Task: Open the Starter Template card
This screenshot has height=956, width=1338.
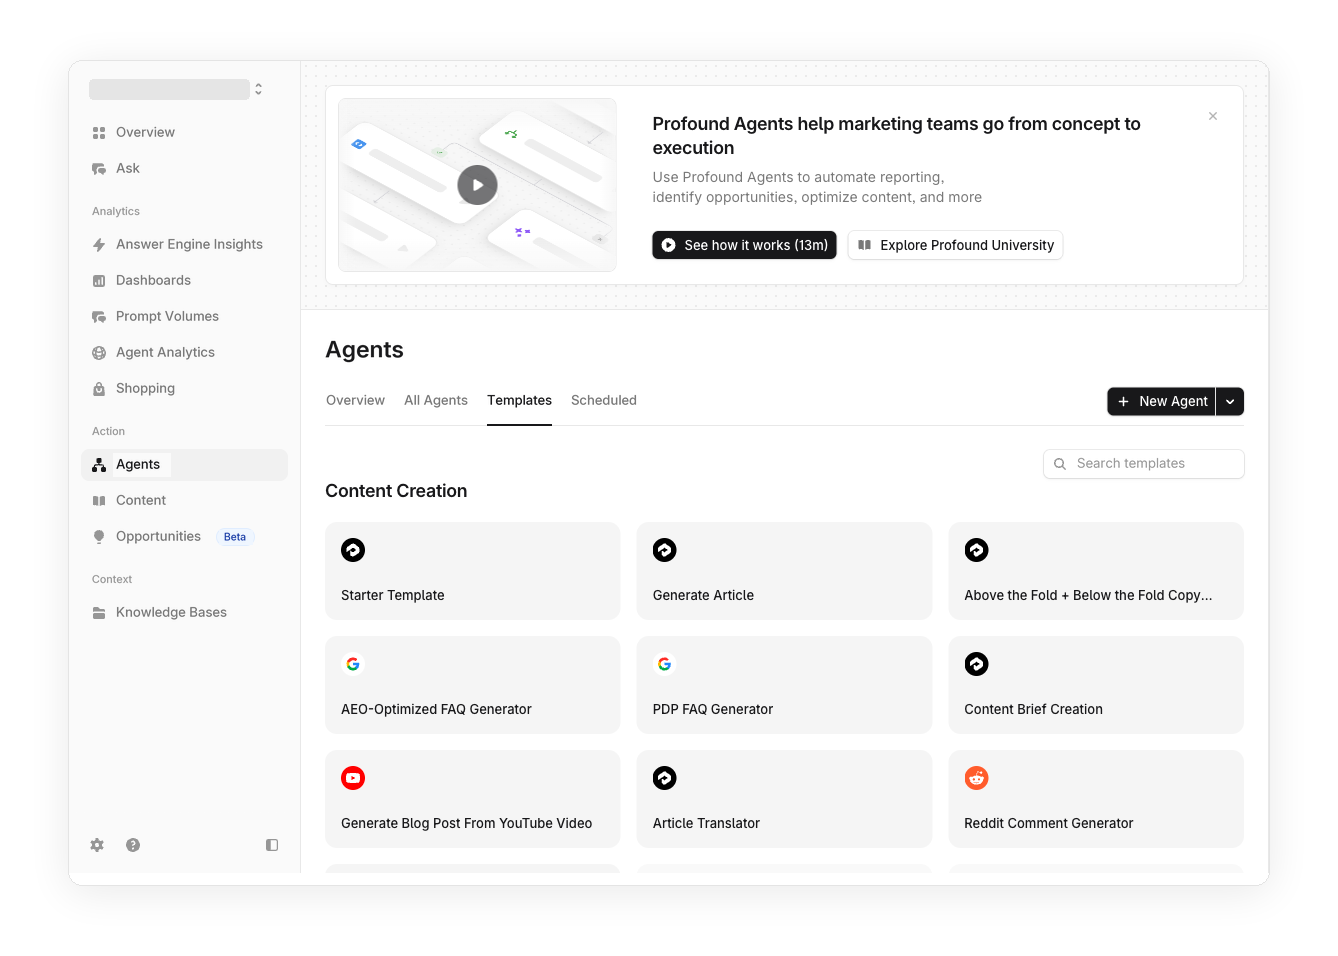Action: (473, 571)
